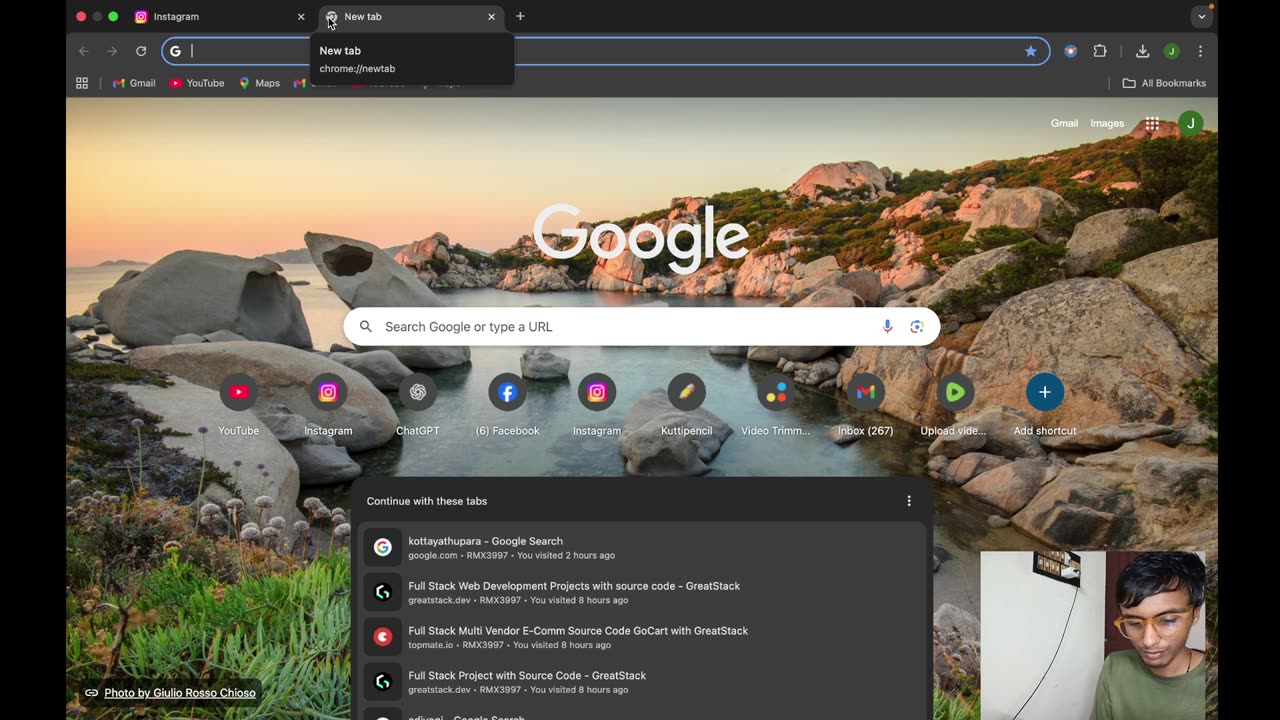Open the Google account J avatar on page
The height and width of the screenshot is (720, 1280).
(1190, 123)
